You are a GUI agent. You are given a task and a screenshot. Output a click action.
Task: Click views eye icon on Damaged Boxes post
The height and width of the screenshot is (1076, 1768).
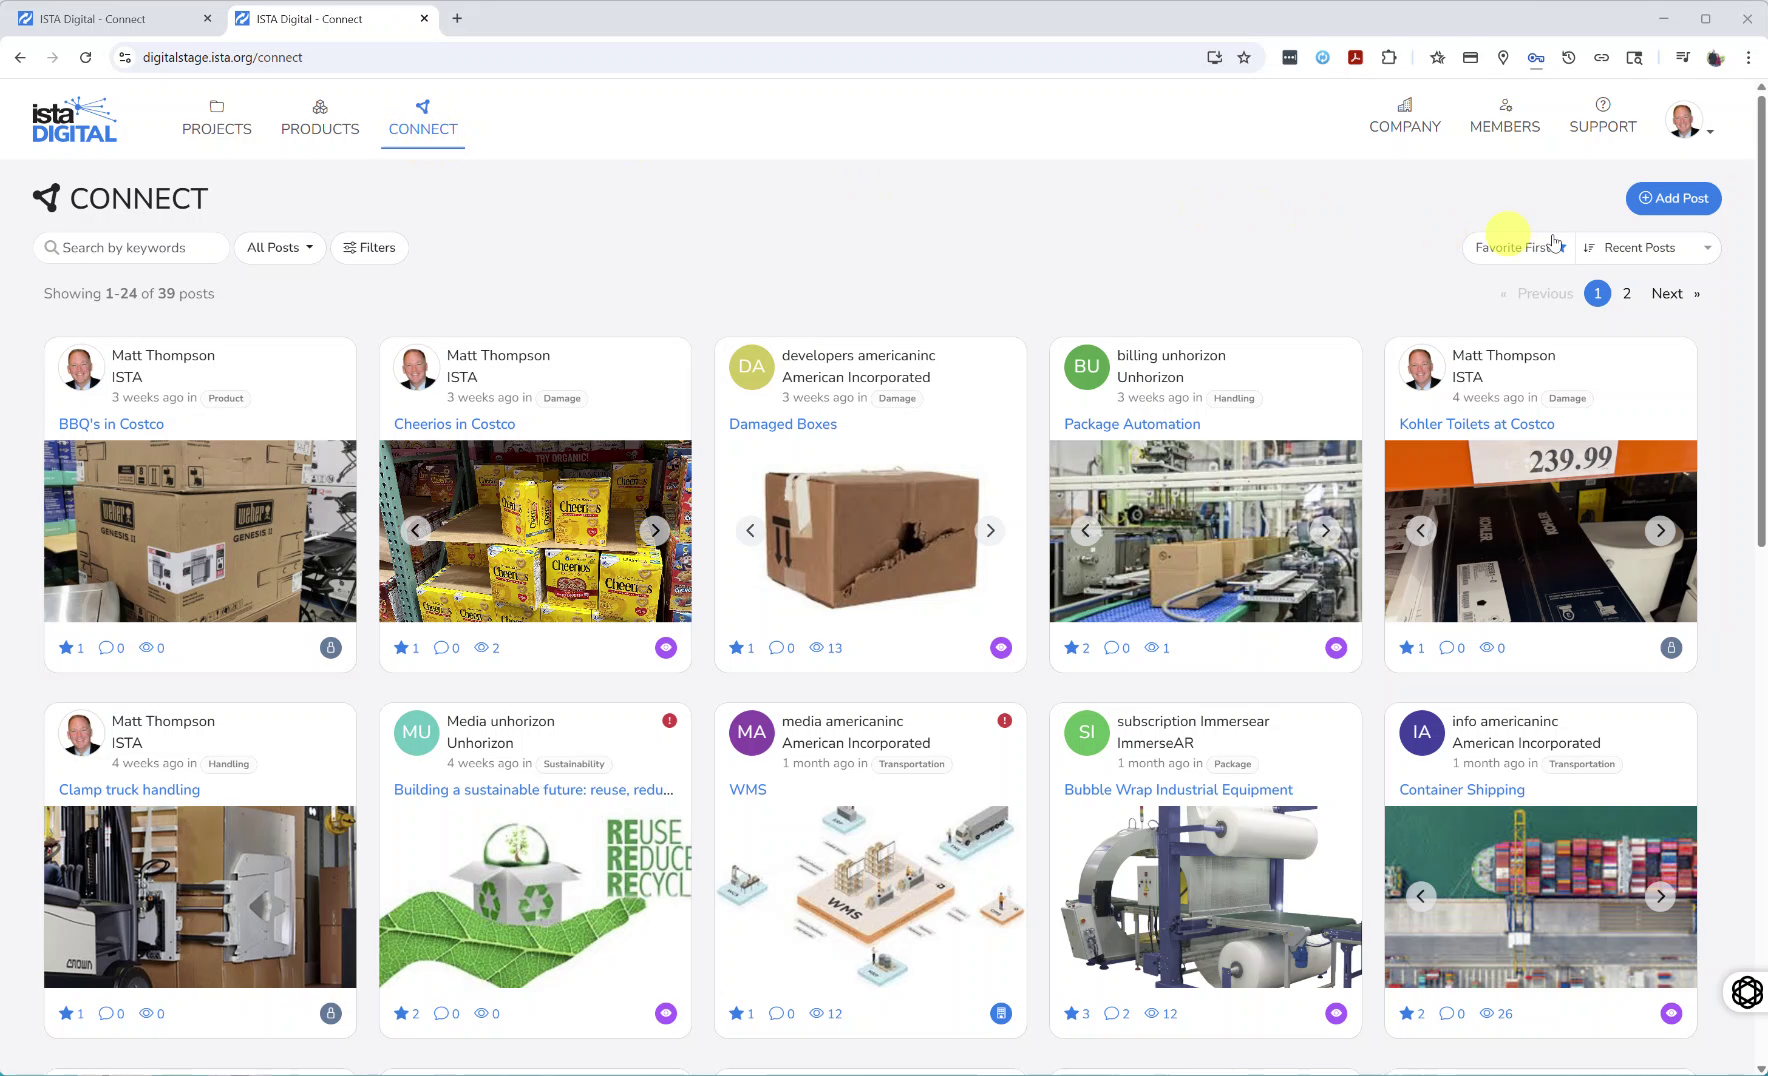817,648
